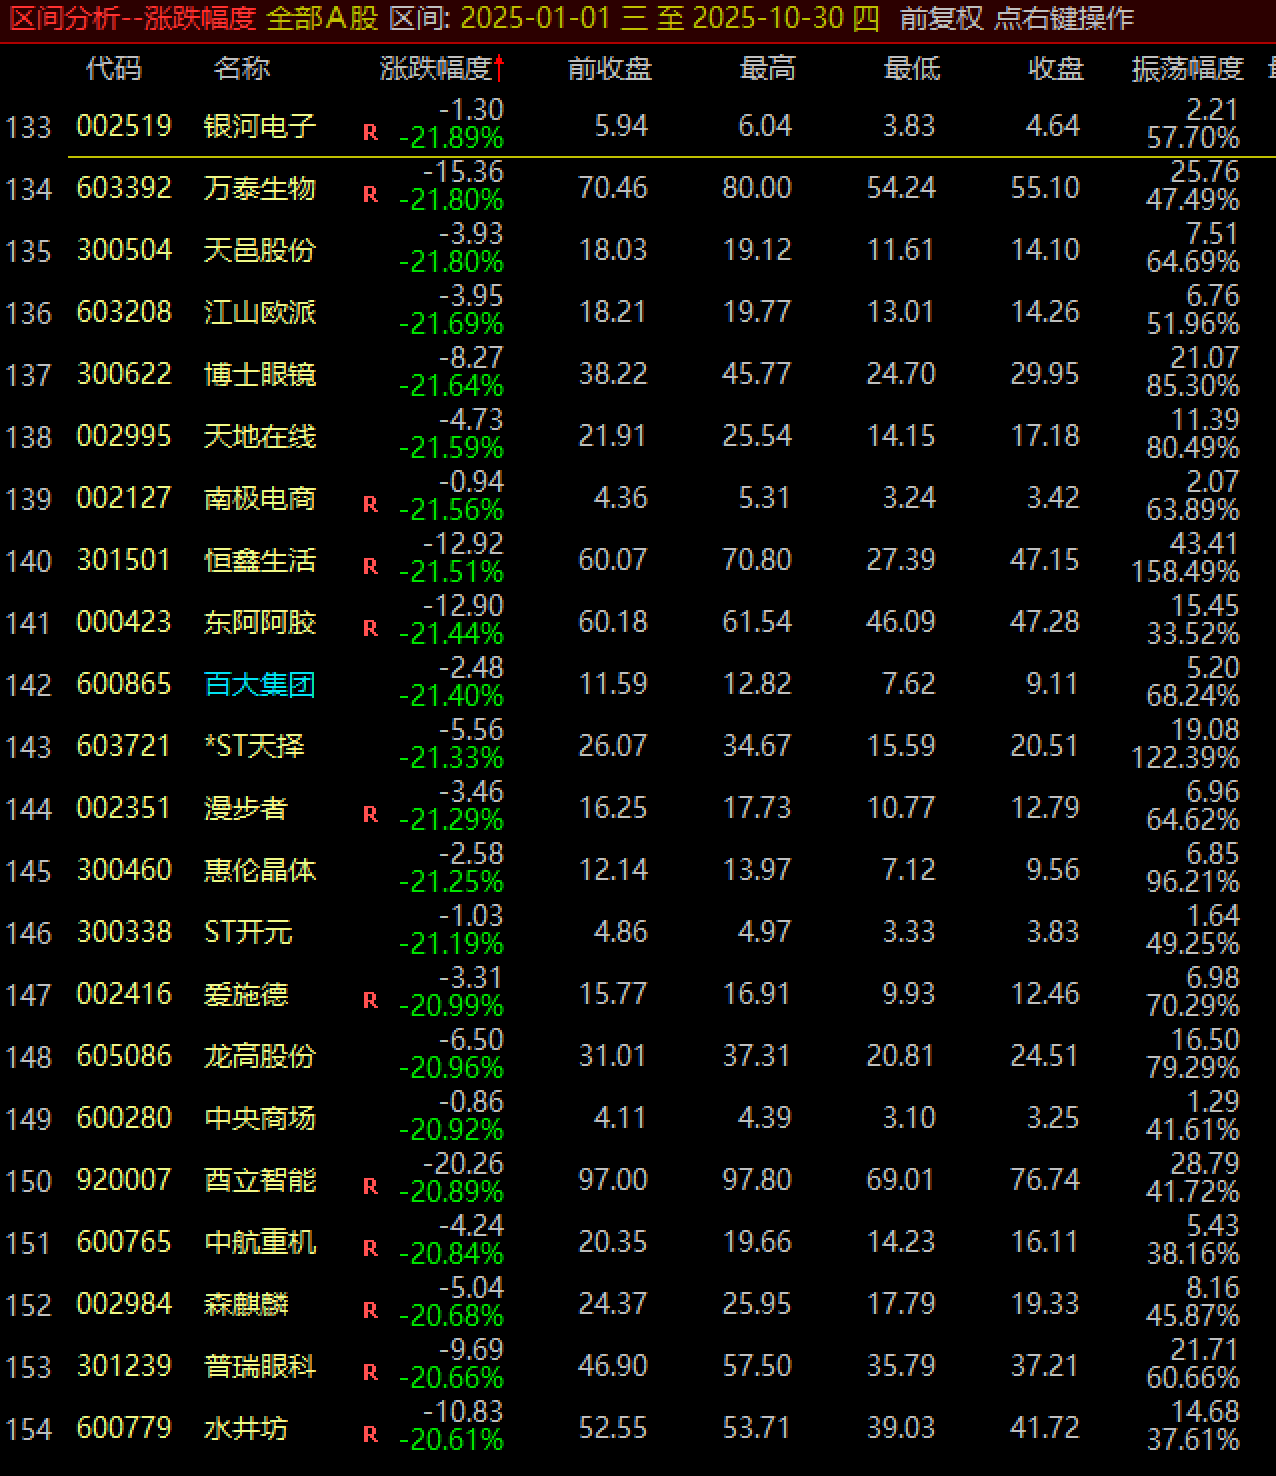Click the red R marker on 中航重机 row
This screenshot has width=1276, height=1476.
[x=370, y=1248]
